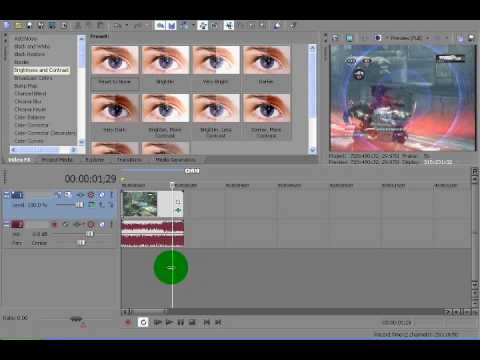The image size is (480, 360).
Task: Toggle Enable Snapping in toolbar
Action: click(160, 26)
